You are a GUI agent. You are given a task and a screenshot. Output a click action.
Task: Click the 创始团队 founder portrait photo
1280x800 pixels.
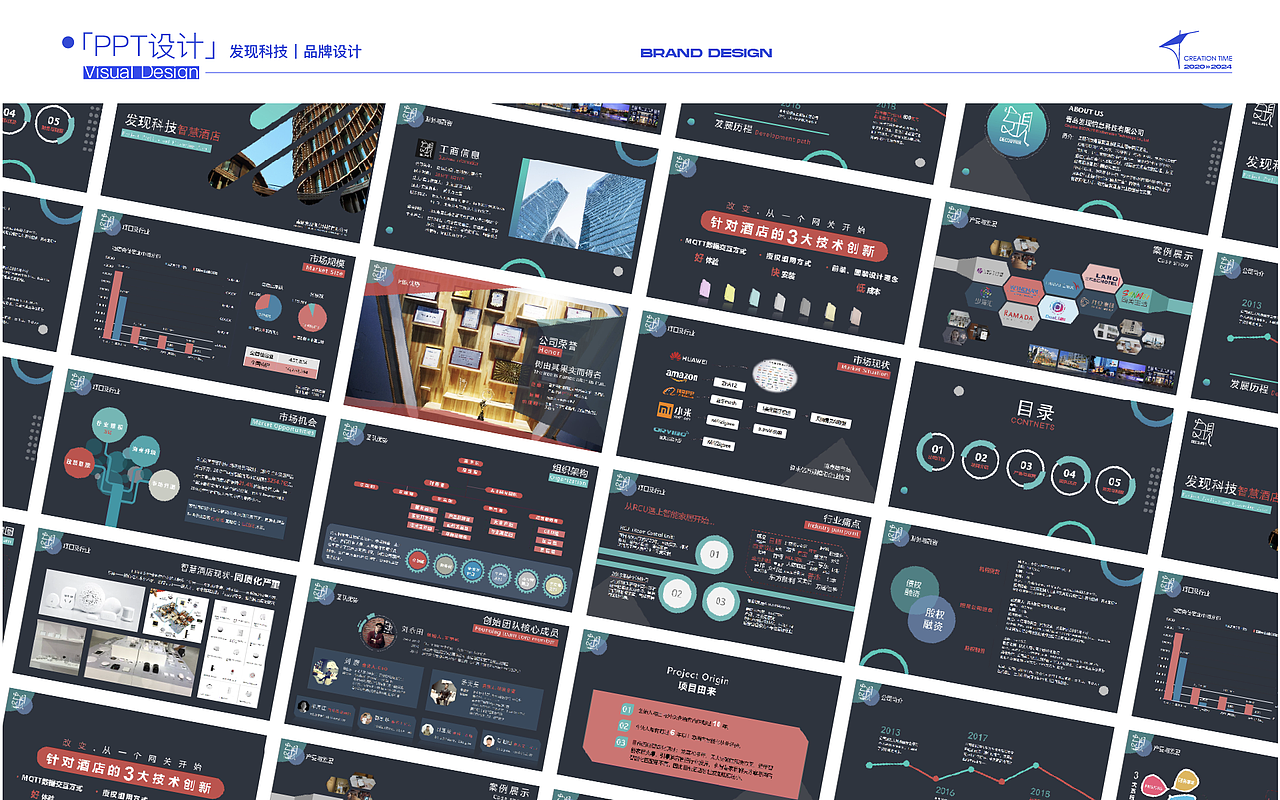pyautogui.click(x=376, y=632)
